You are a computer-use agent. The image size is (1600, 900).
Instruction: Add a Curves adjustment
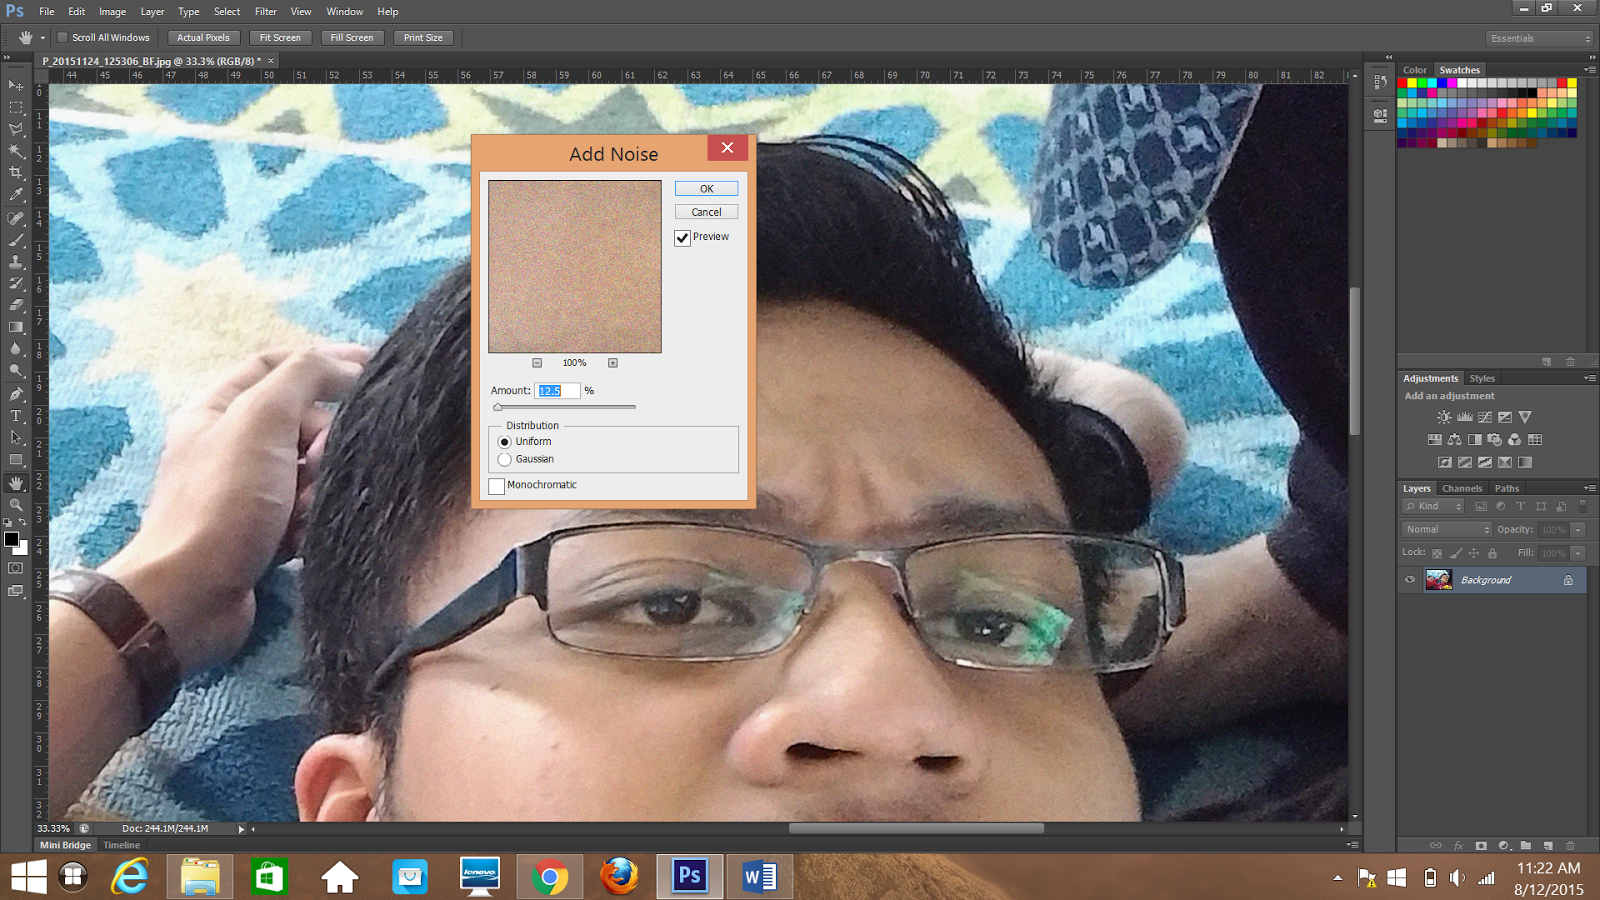(1484, 418)
